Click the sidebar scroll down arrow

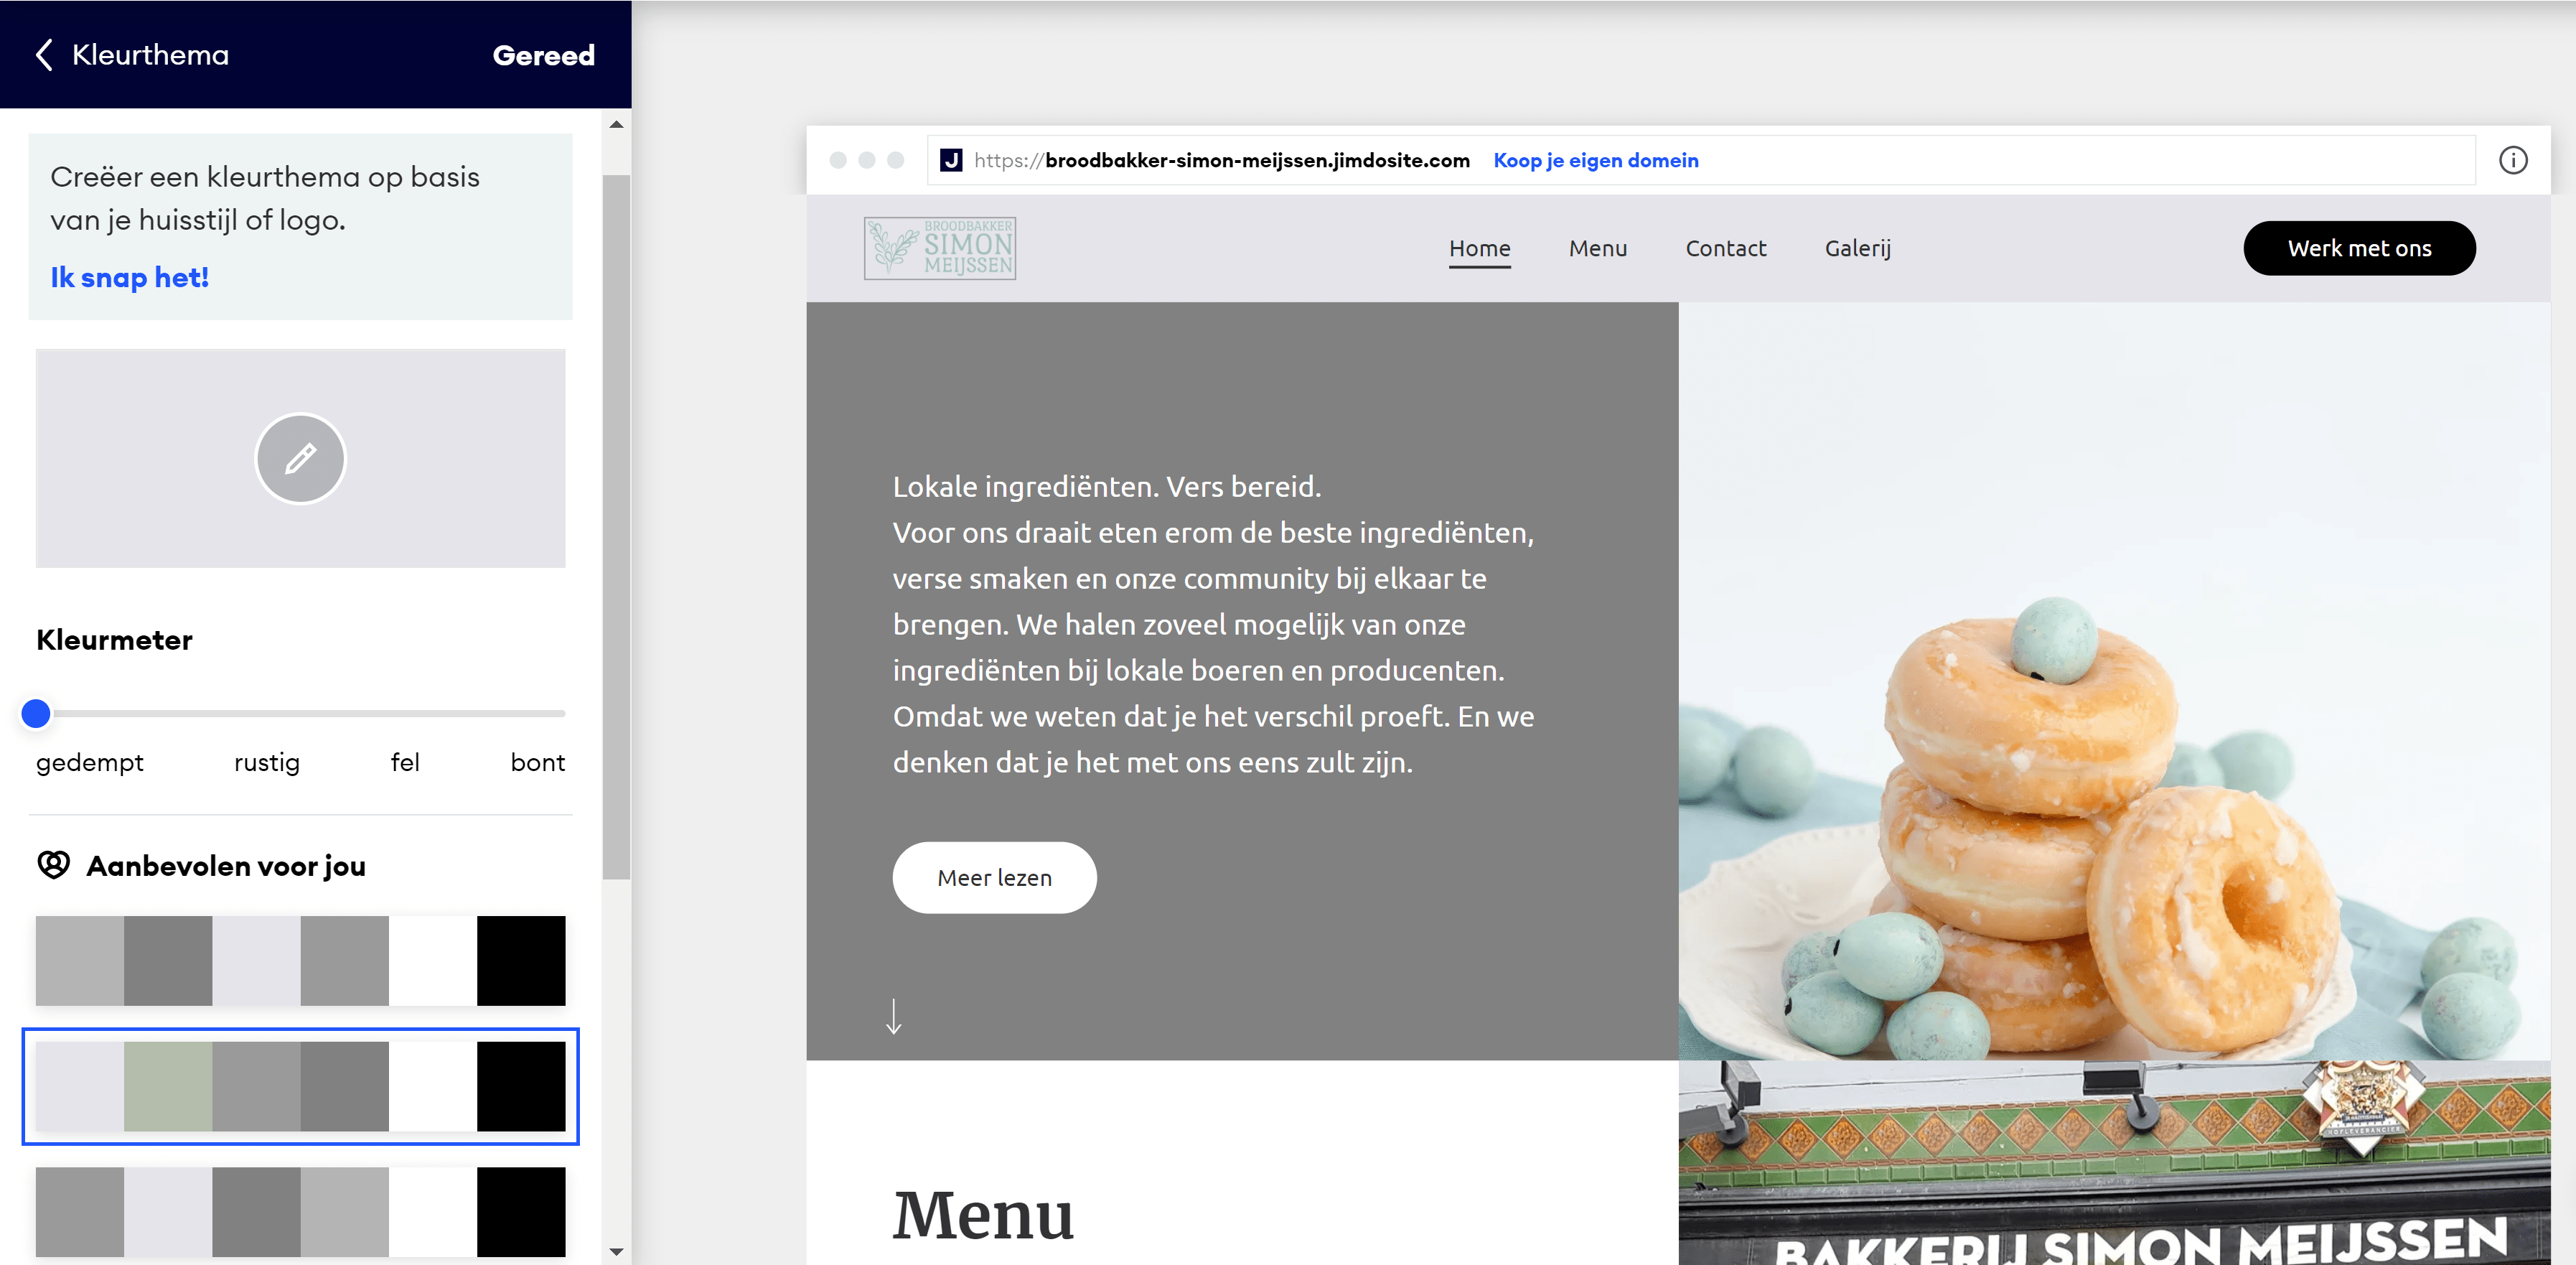tap(616, 1251)
